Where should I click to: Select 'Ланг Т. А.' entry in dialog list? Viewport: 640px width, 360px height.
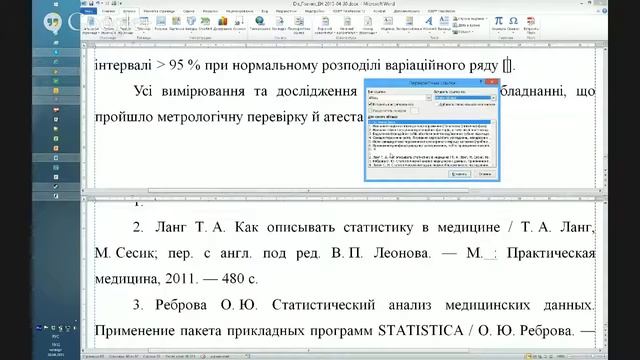coord(429,157)
